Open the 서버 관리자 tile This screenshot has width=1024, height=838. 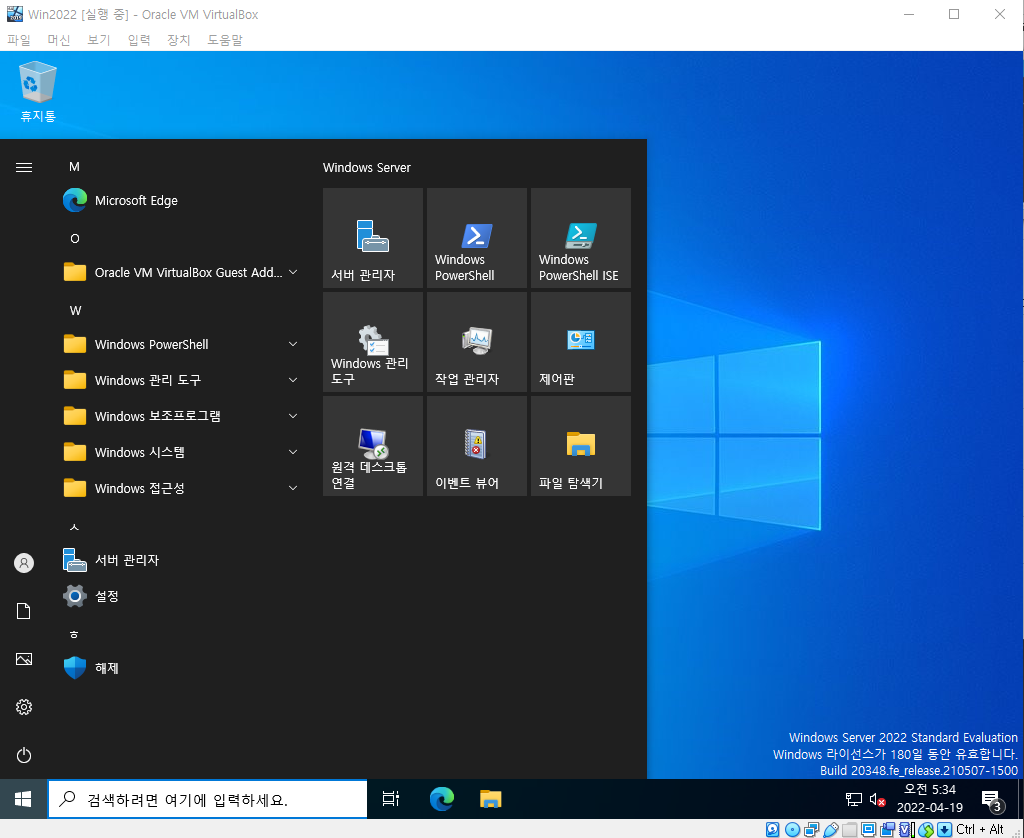(x=372, y=238)
